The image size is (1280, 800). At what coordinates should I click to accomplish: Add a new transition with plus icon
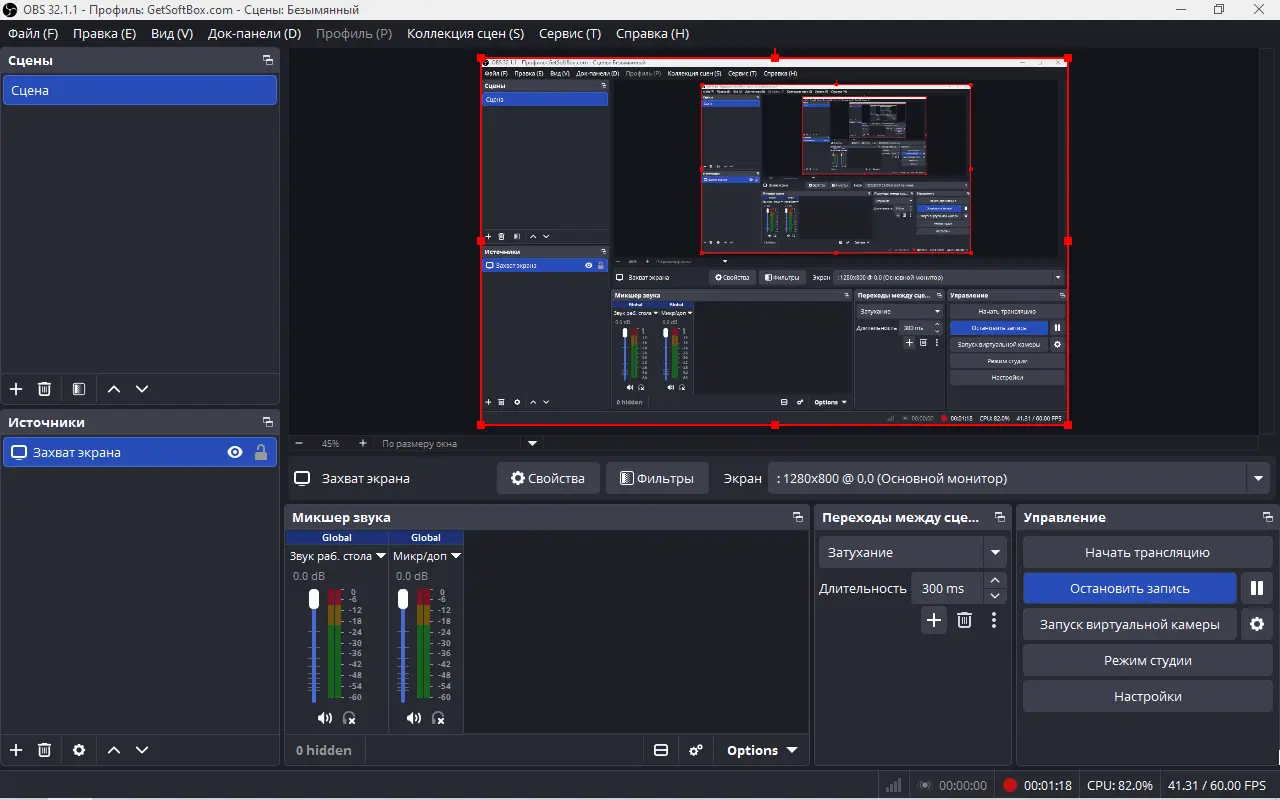pos(933,621)
